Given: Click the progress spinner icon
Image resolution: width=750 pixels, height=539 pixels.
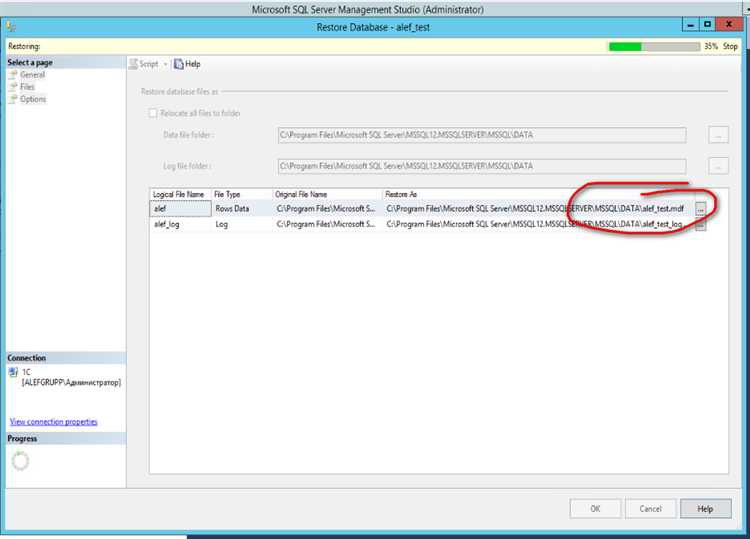Looking at the screenshot, I should [20, 461].
